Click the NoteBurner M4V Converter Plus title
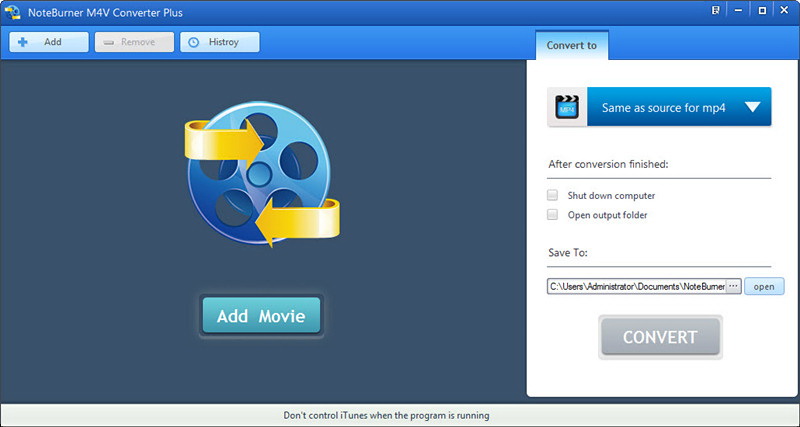Viewport: 800px width, 427px height. click(x=105, y=13)
